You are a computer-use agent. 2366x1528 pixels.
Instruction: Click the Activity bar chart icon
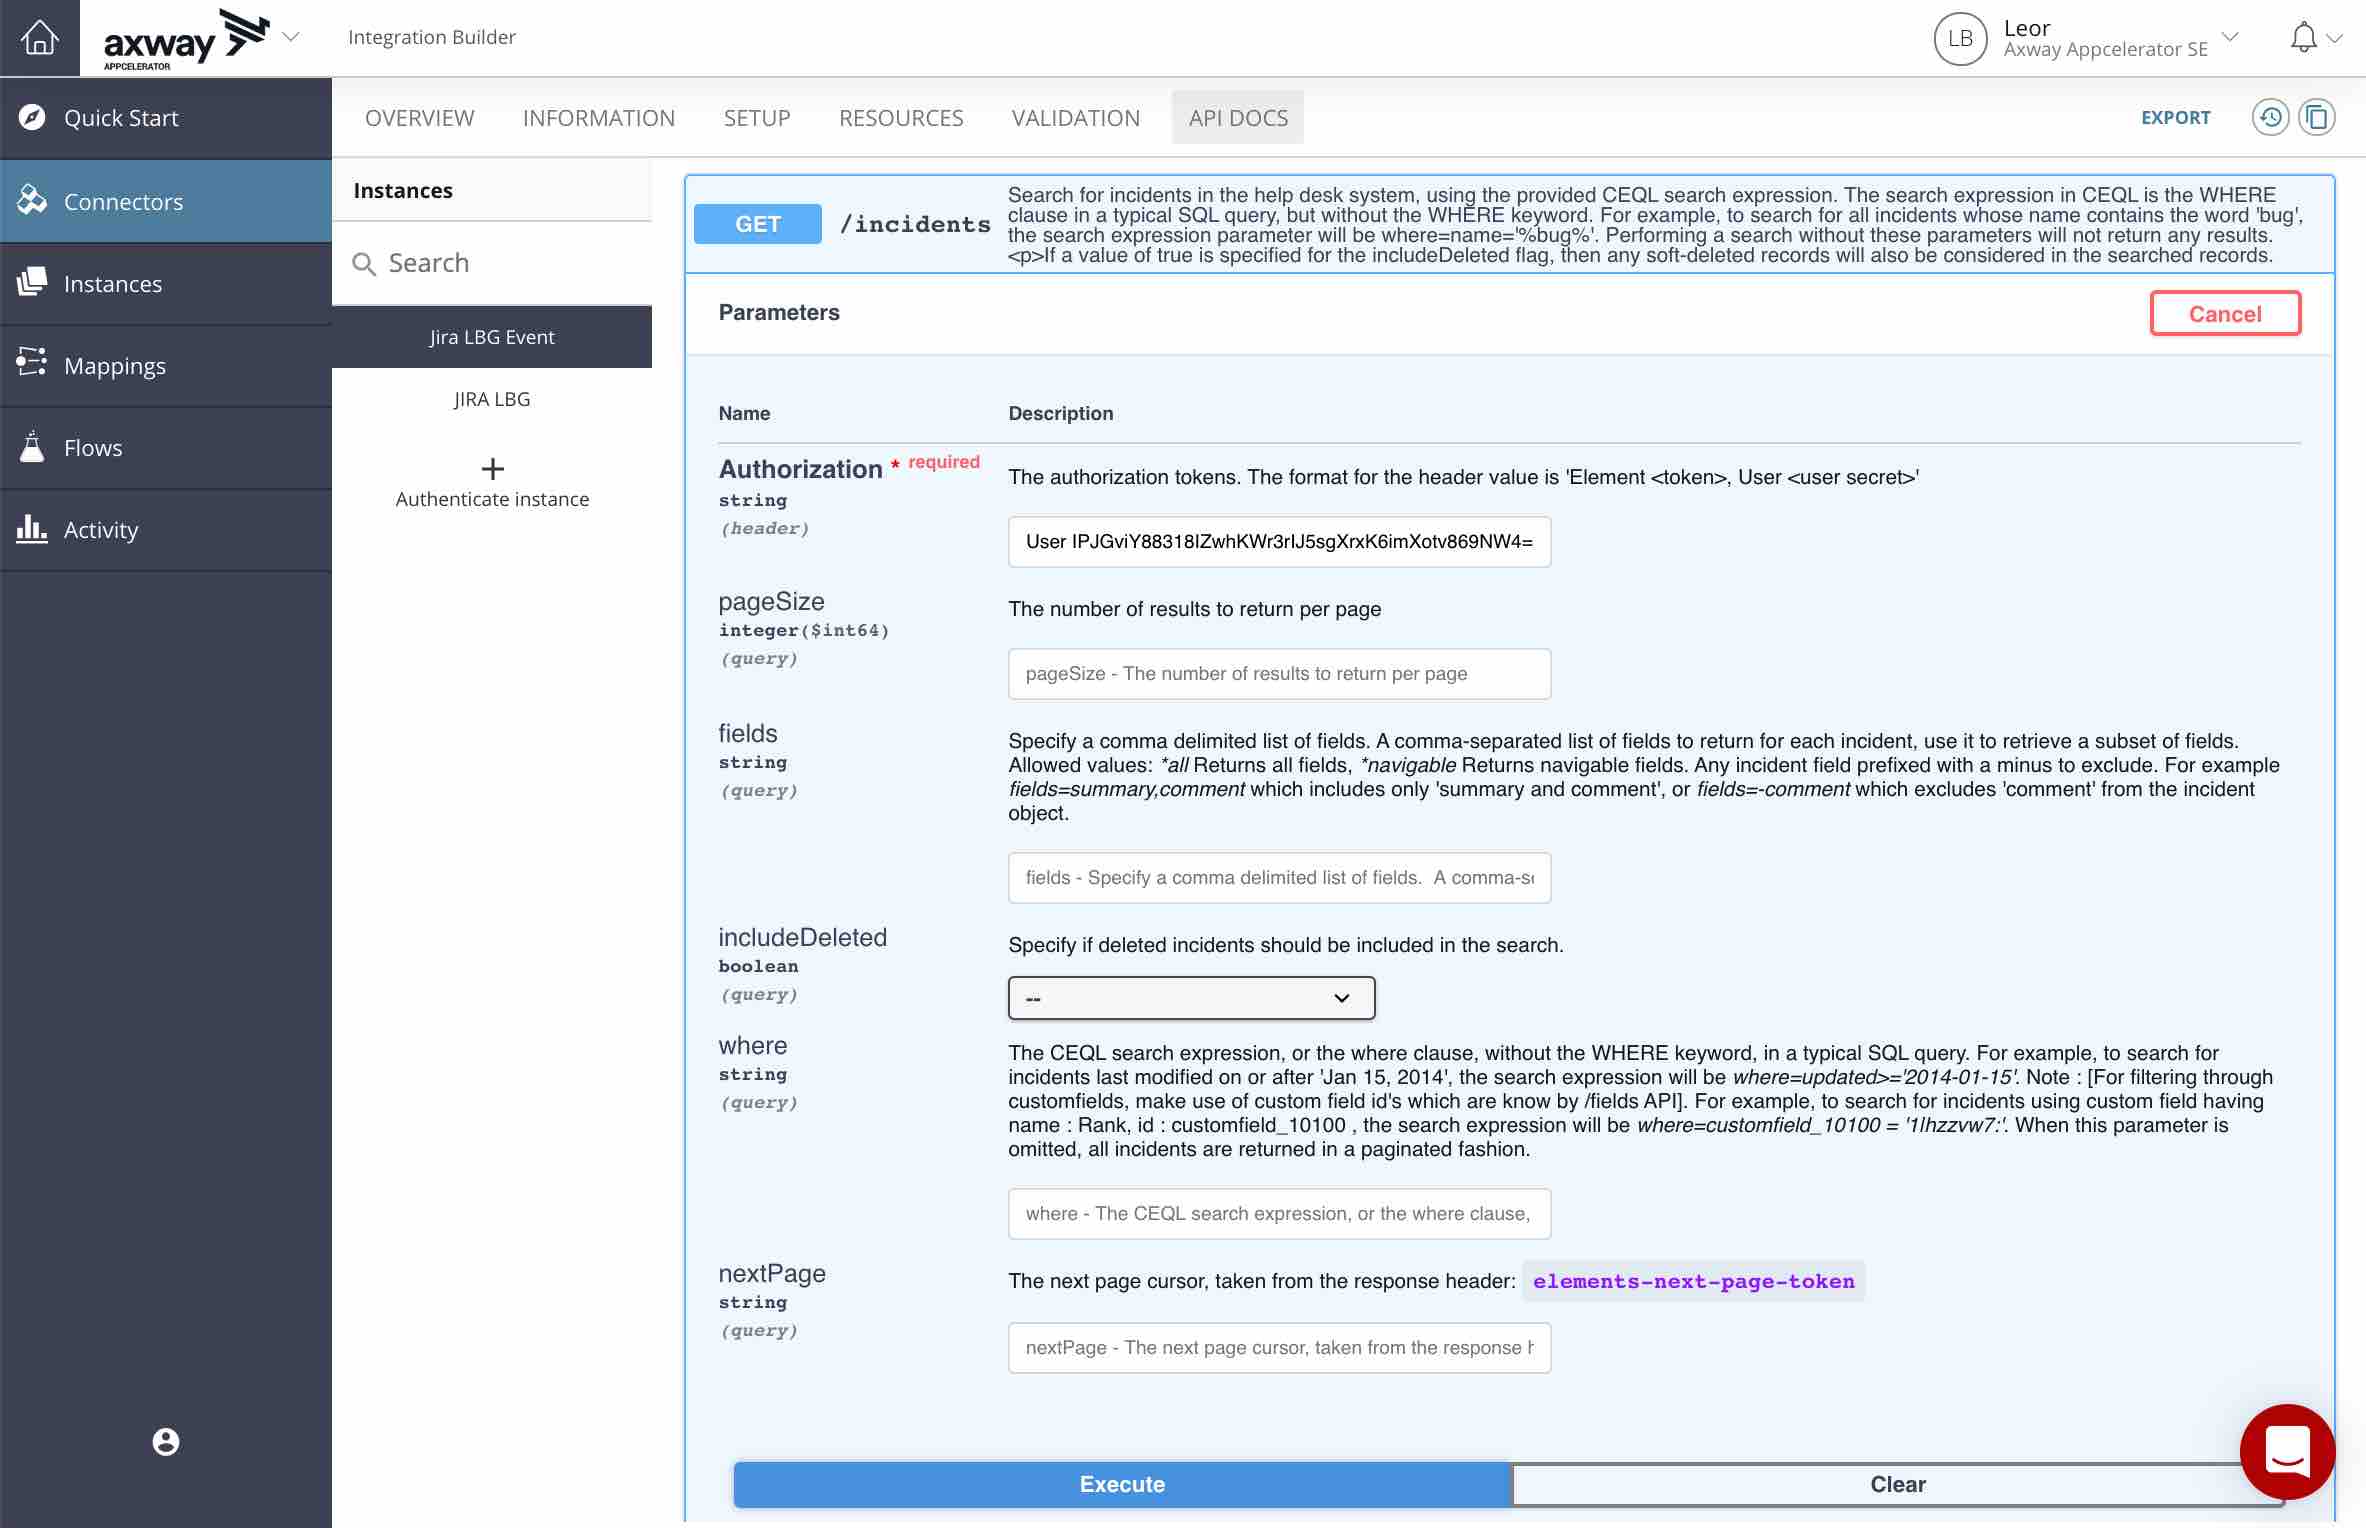coord(32,528)
